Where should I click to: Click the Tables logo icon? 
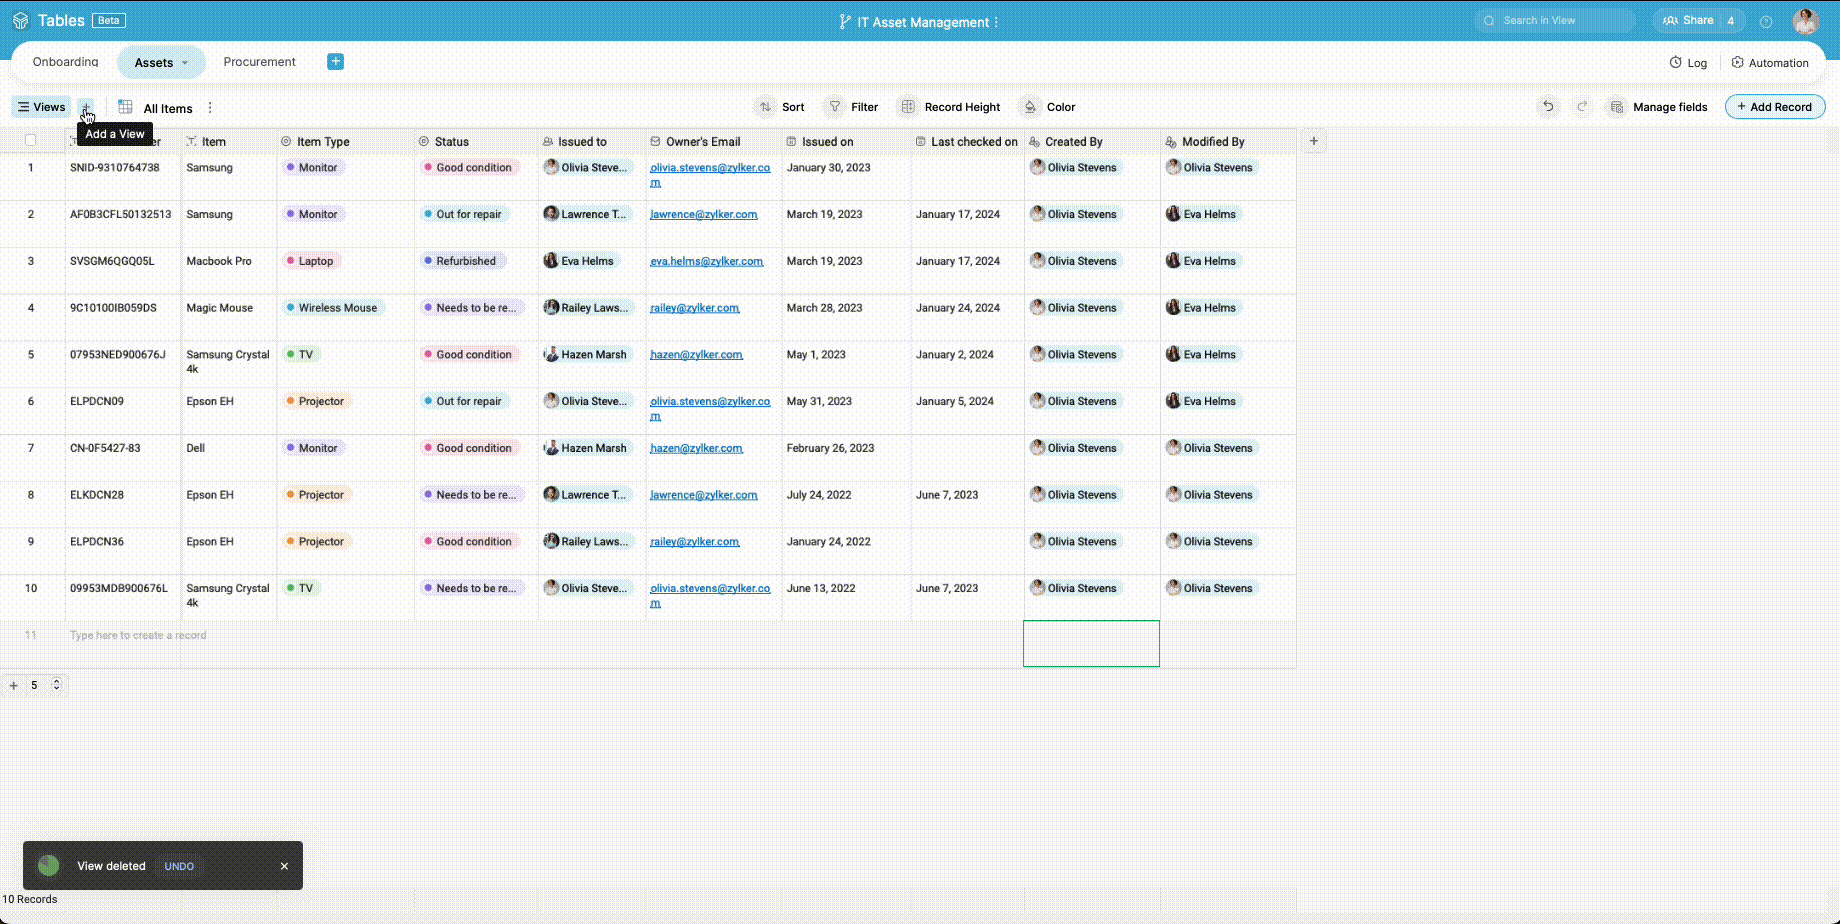click(20, 21)
